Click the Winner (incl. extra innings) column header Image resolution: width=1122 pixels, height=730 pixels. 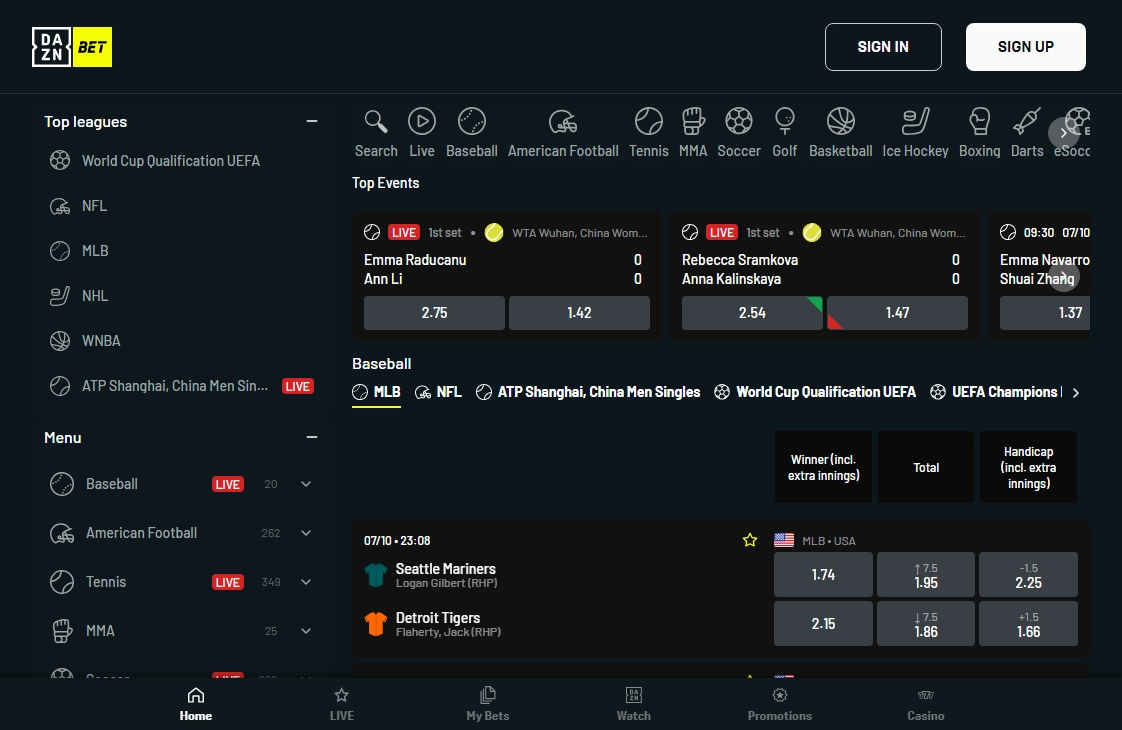(x=823, y=467)
